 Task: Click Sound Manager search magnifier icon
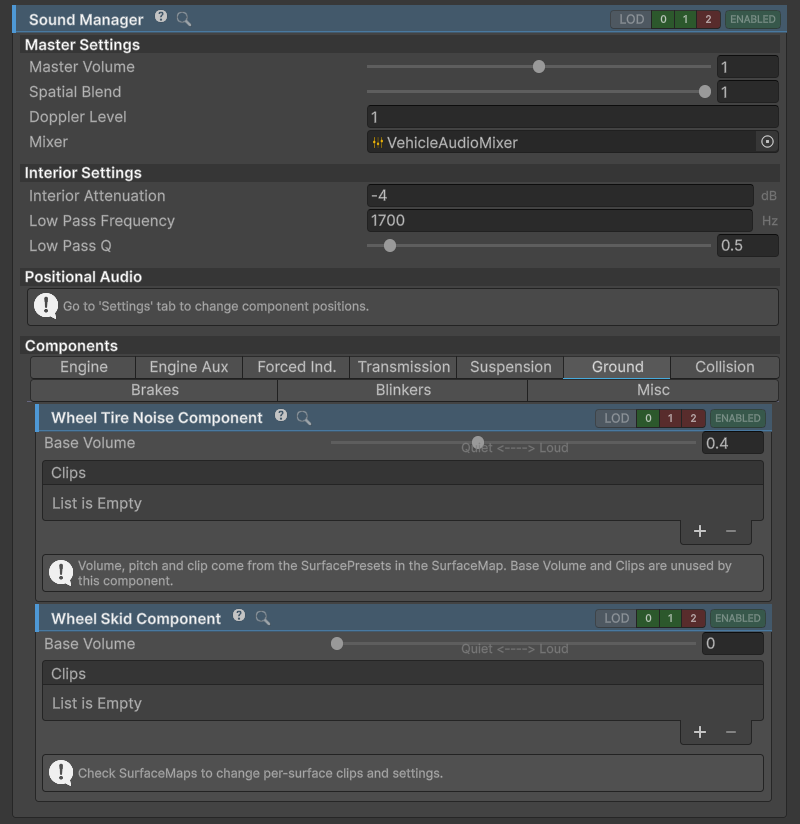(183, 19)
